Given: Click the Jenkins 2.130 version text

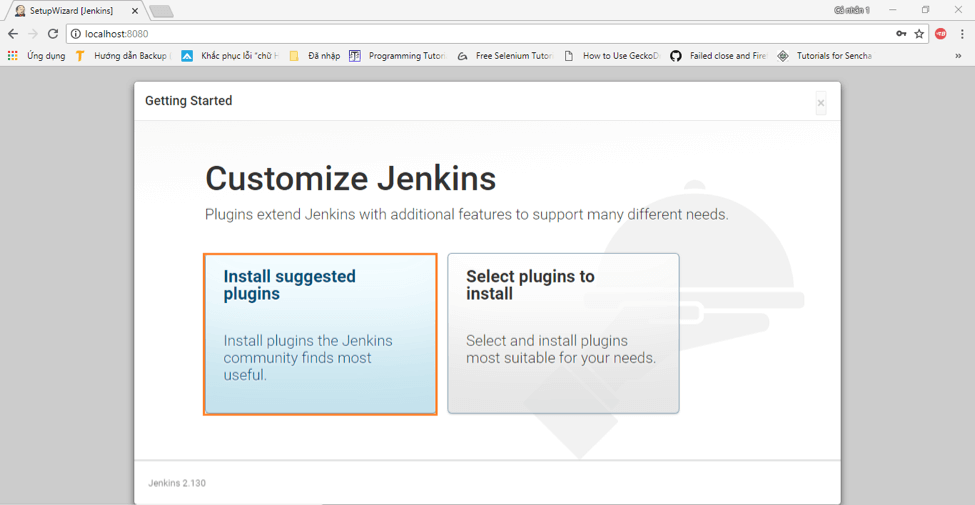Looking at the screenshot, I should pyautogui.click(x=177, y=483).
